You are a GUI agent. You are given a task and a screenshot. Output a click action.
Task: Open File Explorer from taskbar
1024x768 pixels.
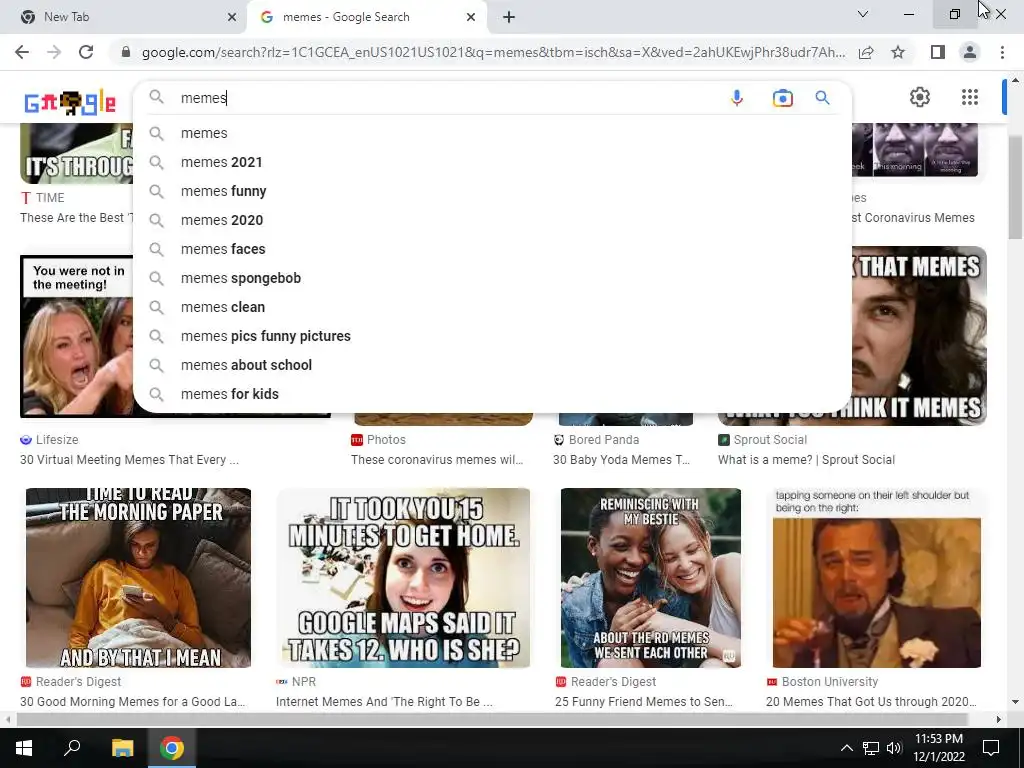[122, 748]
